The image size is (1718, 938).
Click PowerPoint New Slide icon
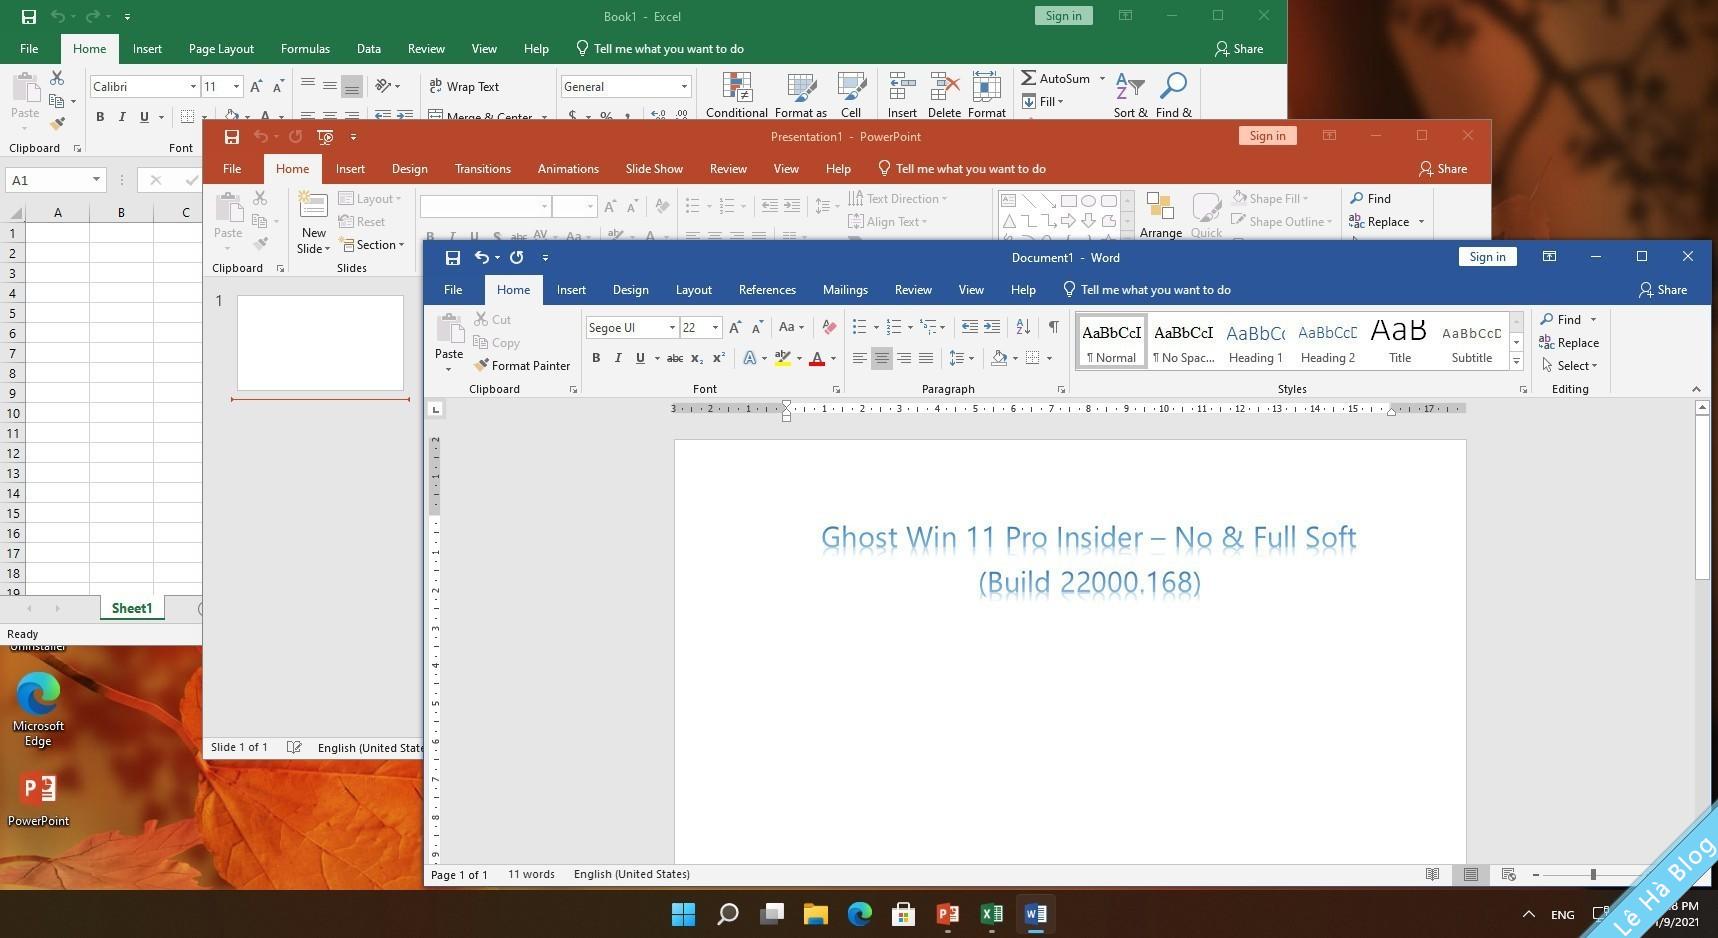pyautogui.click(x=313, y=207)
